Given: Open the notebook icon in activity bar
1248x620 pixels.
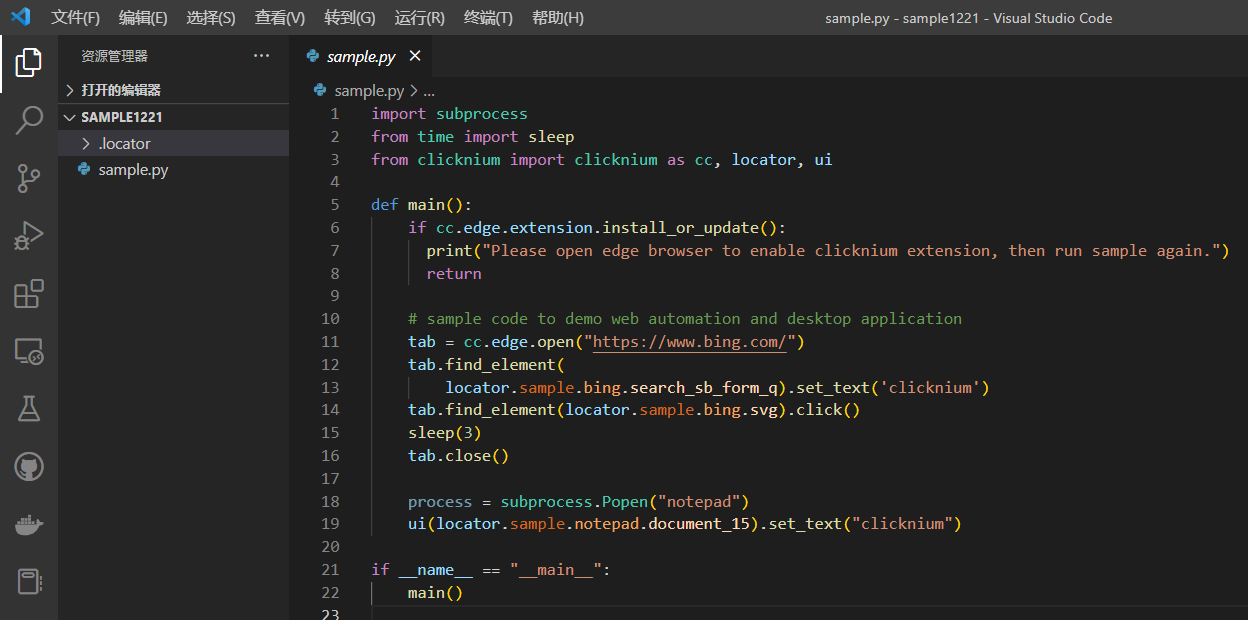Looking at the screenshot, I should point(28,582).
